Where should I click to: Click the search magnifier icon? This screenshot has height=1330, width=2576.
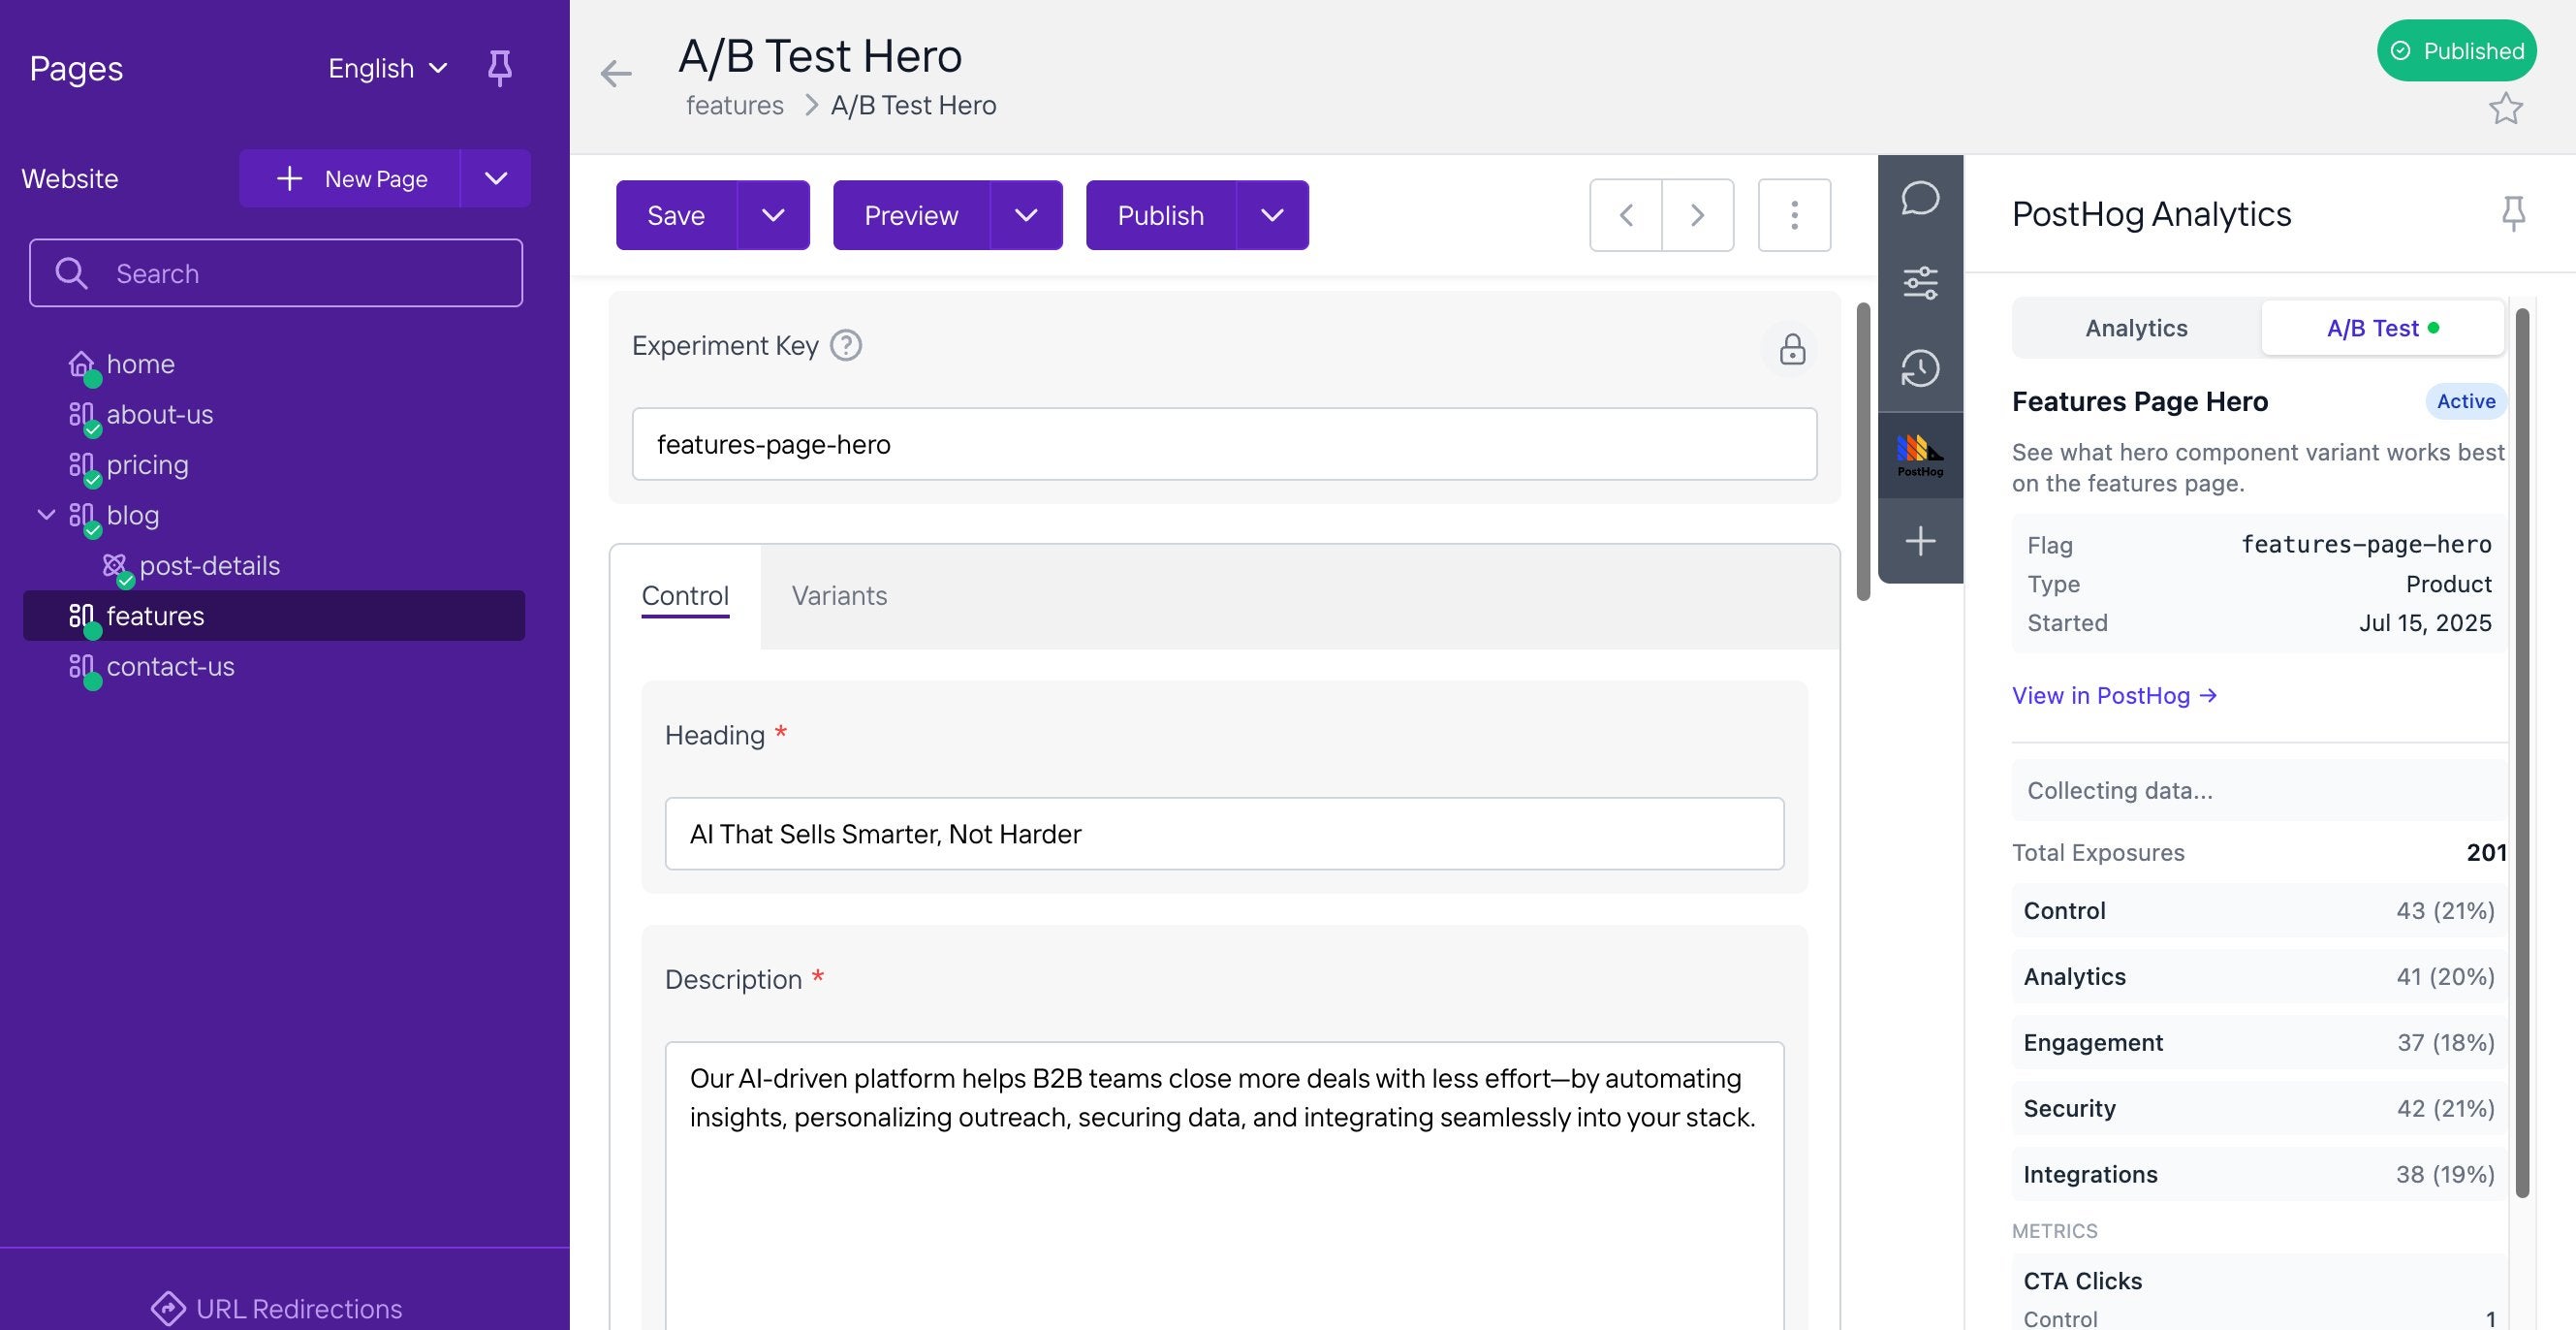coord(71,273)
